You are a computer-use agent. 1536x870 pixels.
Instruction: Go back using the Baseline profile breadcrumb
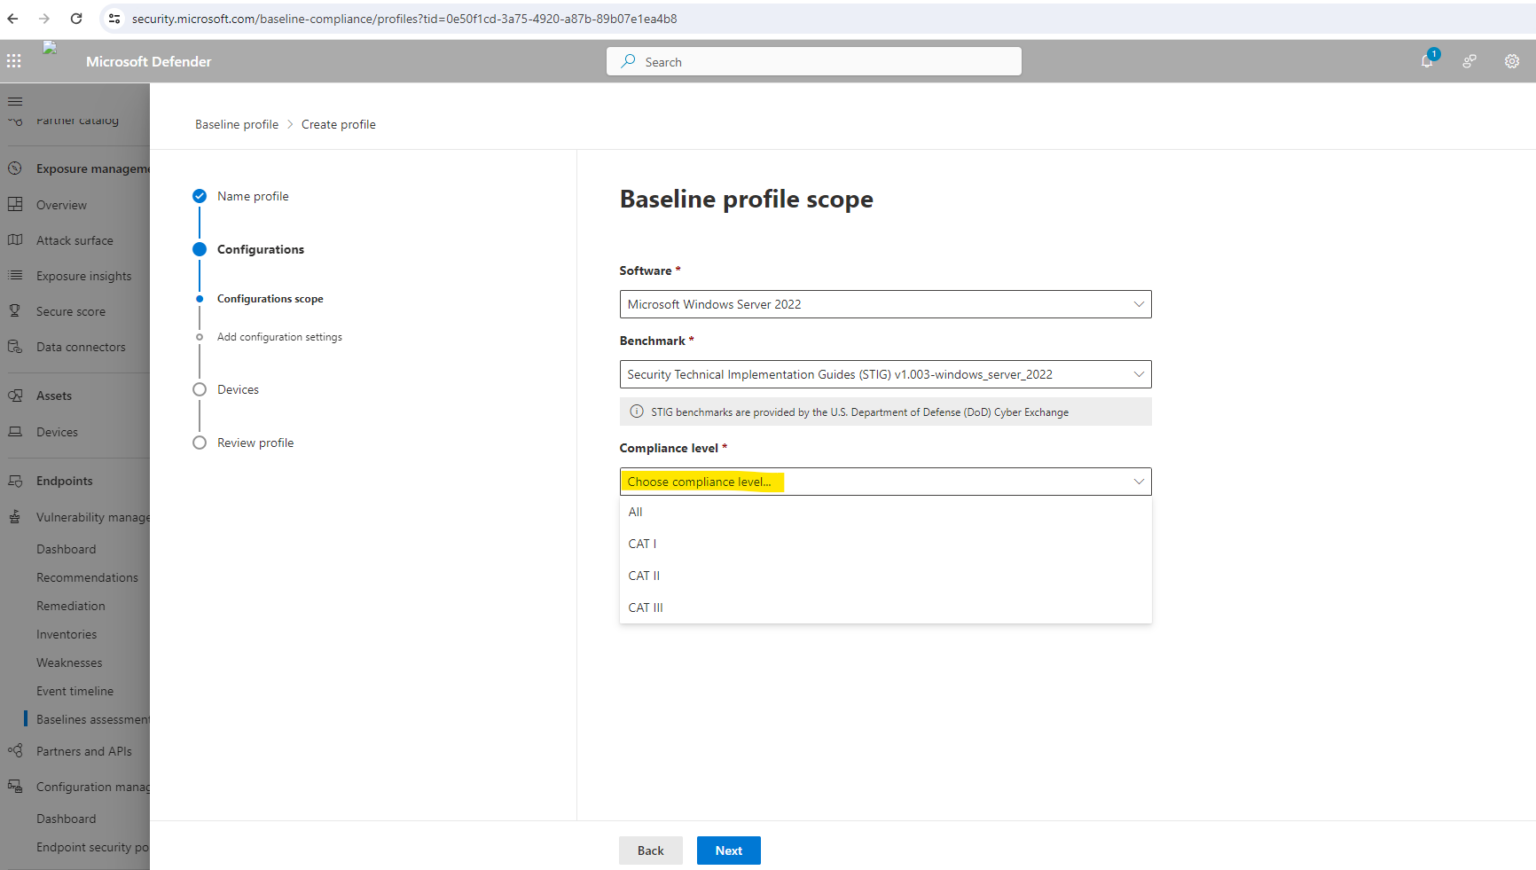tap(237, 124)
